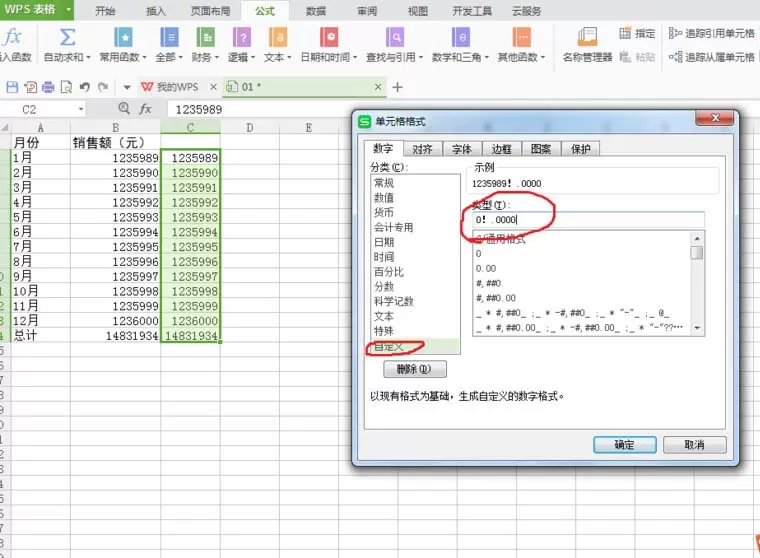Open the 数学和三角 functions icon

460,37
